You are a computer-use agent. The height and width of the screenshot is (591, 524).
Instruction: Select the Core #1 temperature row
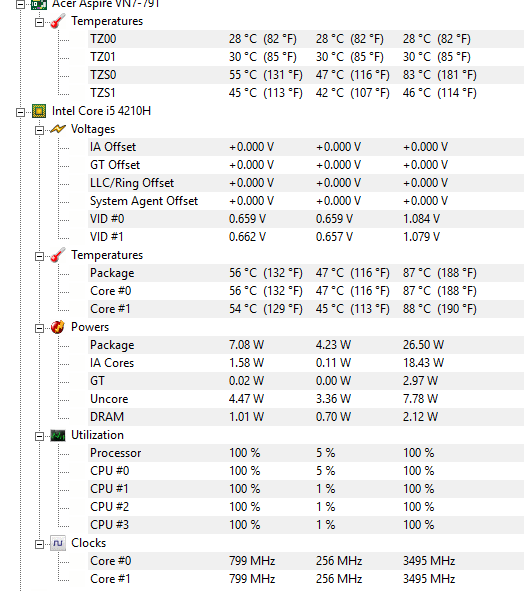306,309
